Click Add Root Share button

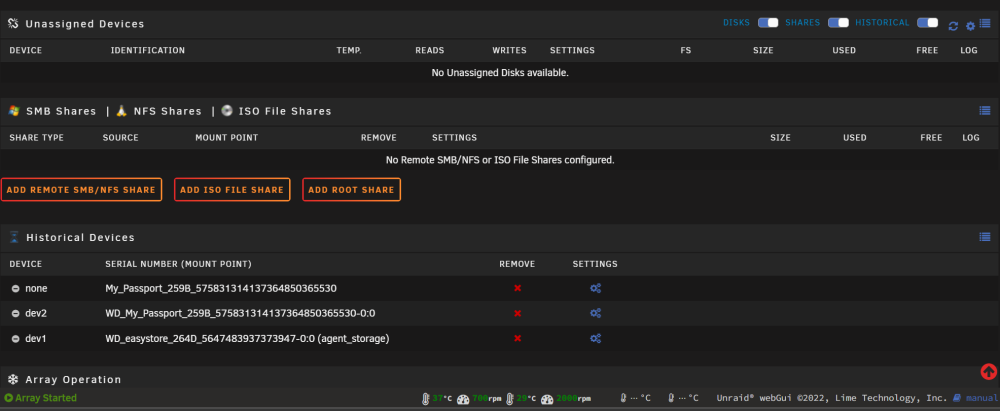(351, 190)
